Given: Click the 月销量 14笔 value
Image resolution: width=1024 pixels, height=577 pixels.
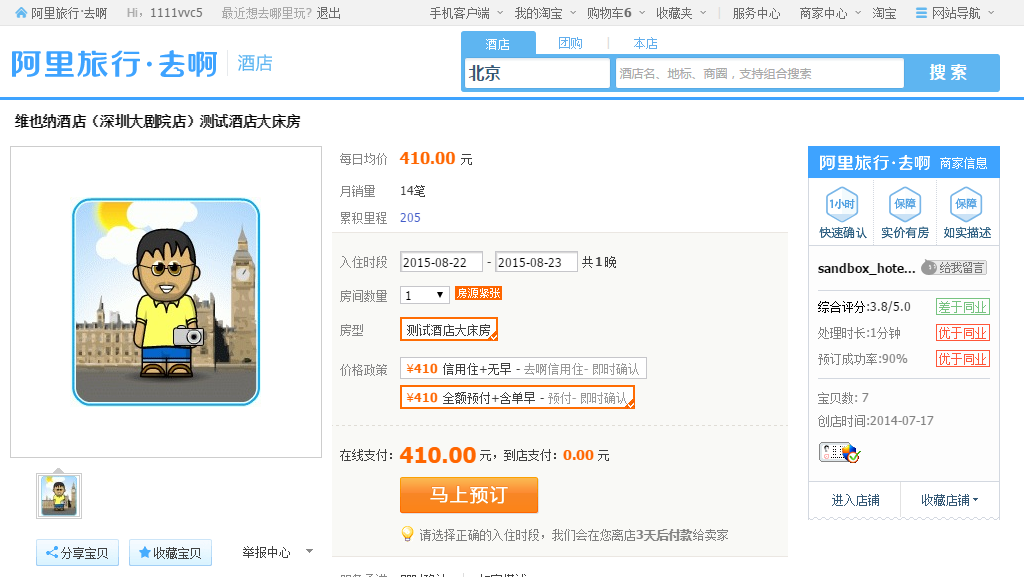Looking at the screenshot, I should [x=412, y=191].
